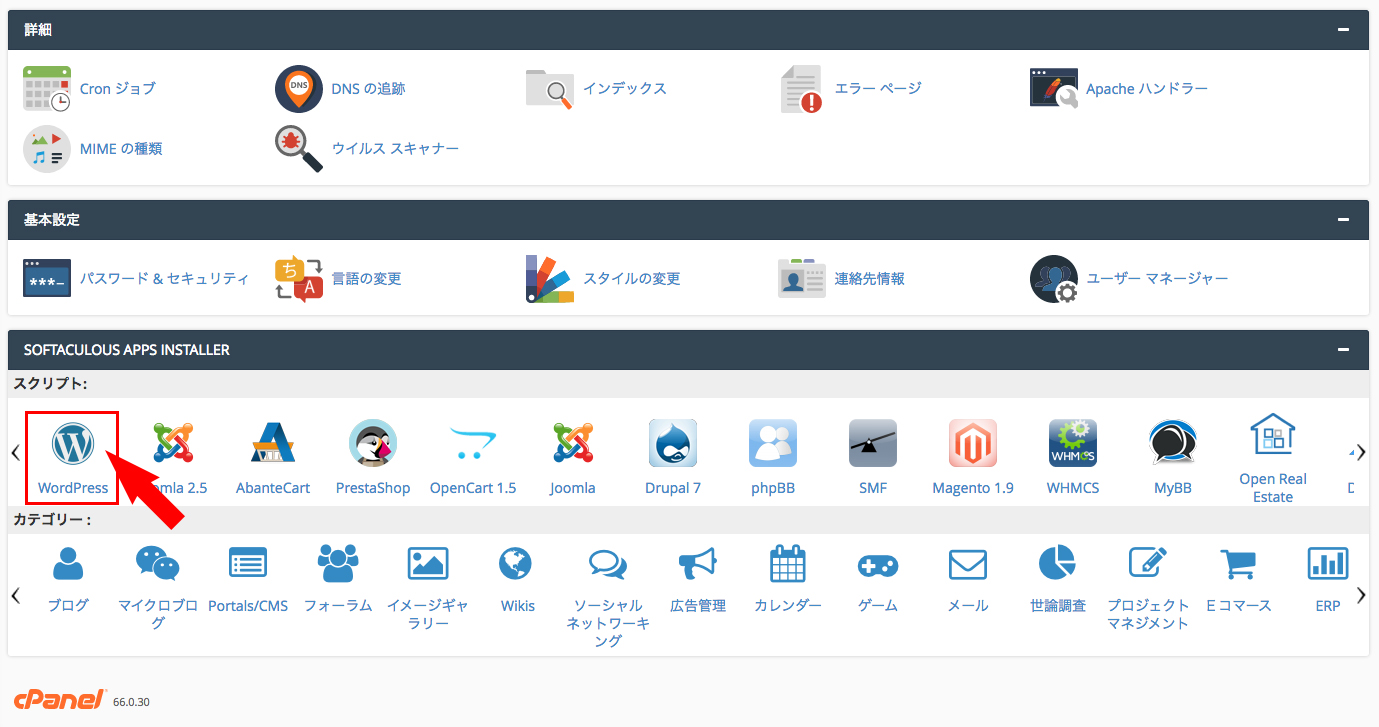Select the Magento 1.9 icon
The width and height of the screenshot is (1379, 727).
[972, 443]
